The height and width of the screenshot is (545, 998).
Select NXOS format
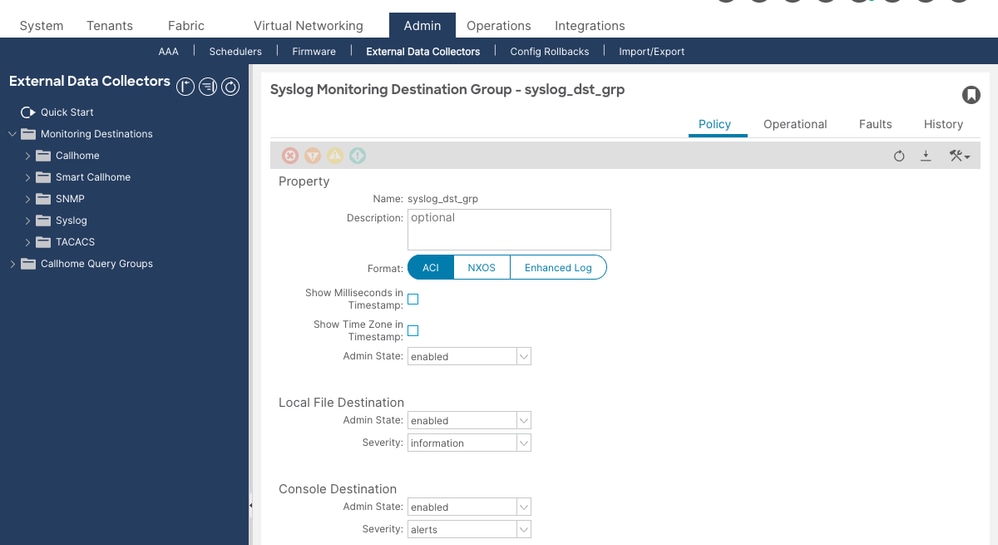coord(482,267)
